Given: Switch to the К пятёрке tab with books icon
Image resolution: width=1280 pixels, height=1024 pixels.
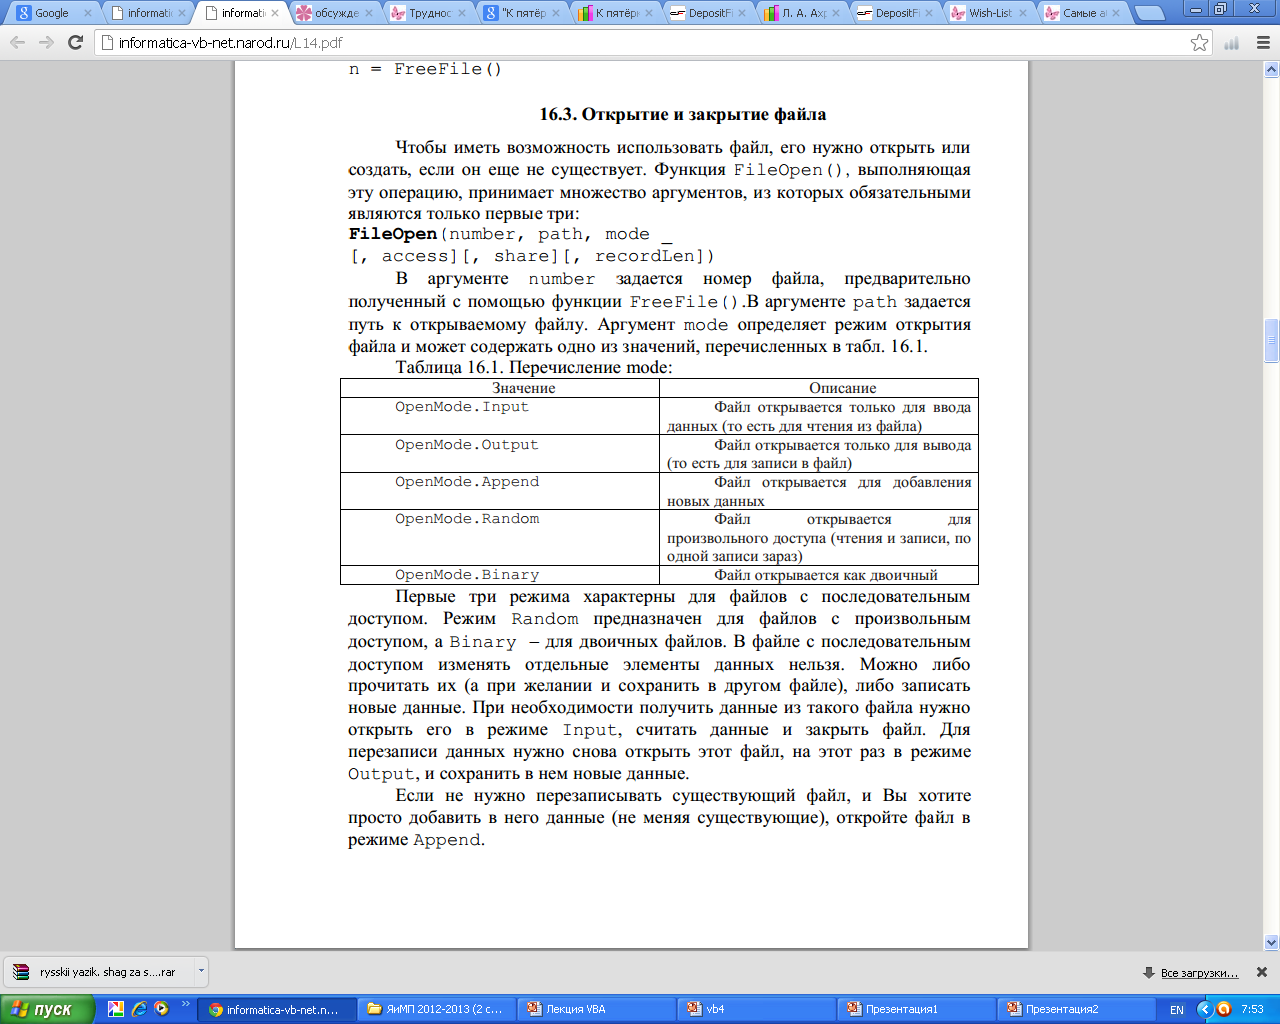Looking at the screenshot, I should pyautogui.click(x=614, y=13).
